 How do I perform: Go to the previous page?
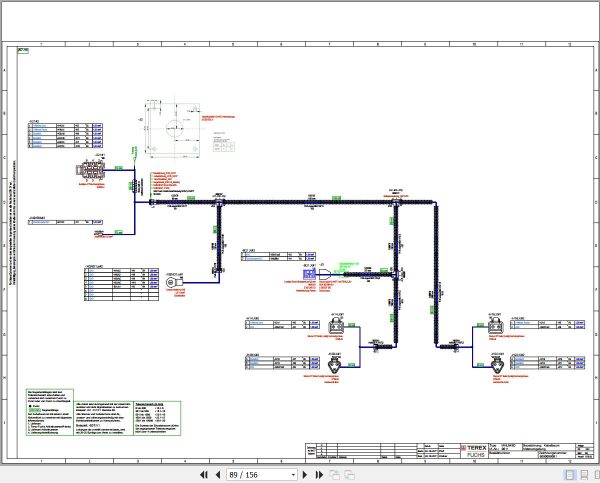(218, 475)
